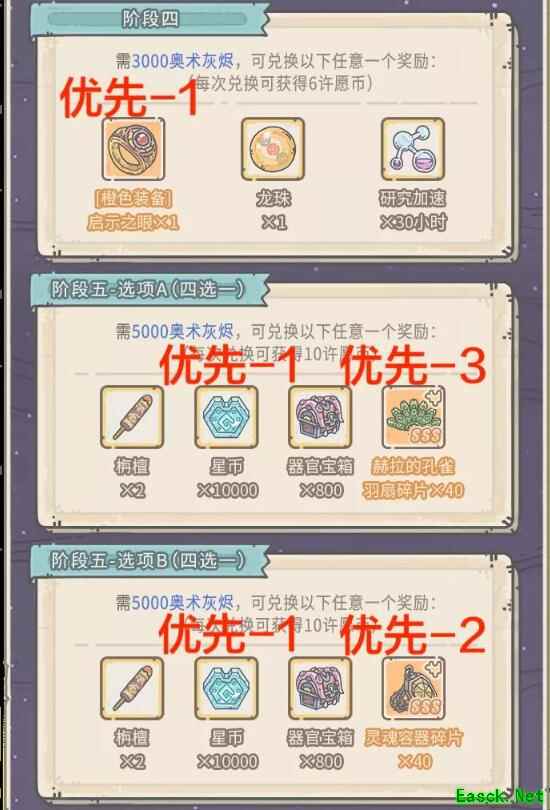This screenshot has height=810, width=550.
Task: Select 梅檀 ×2 icon in 选项B
Action: coord(132,688)
